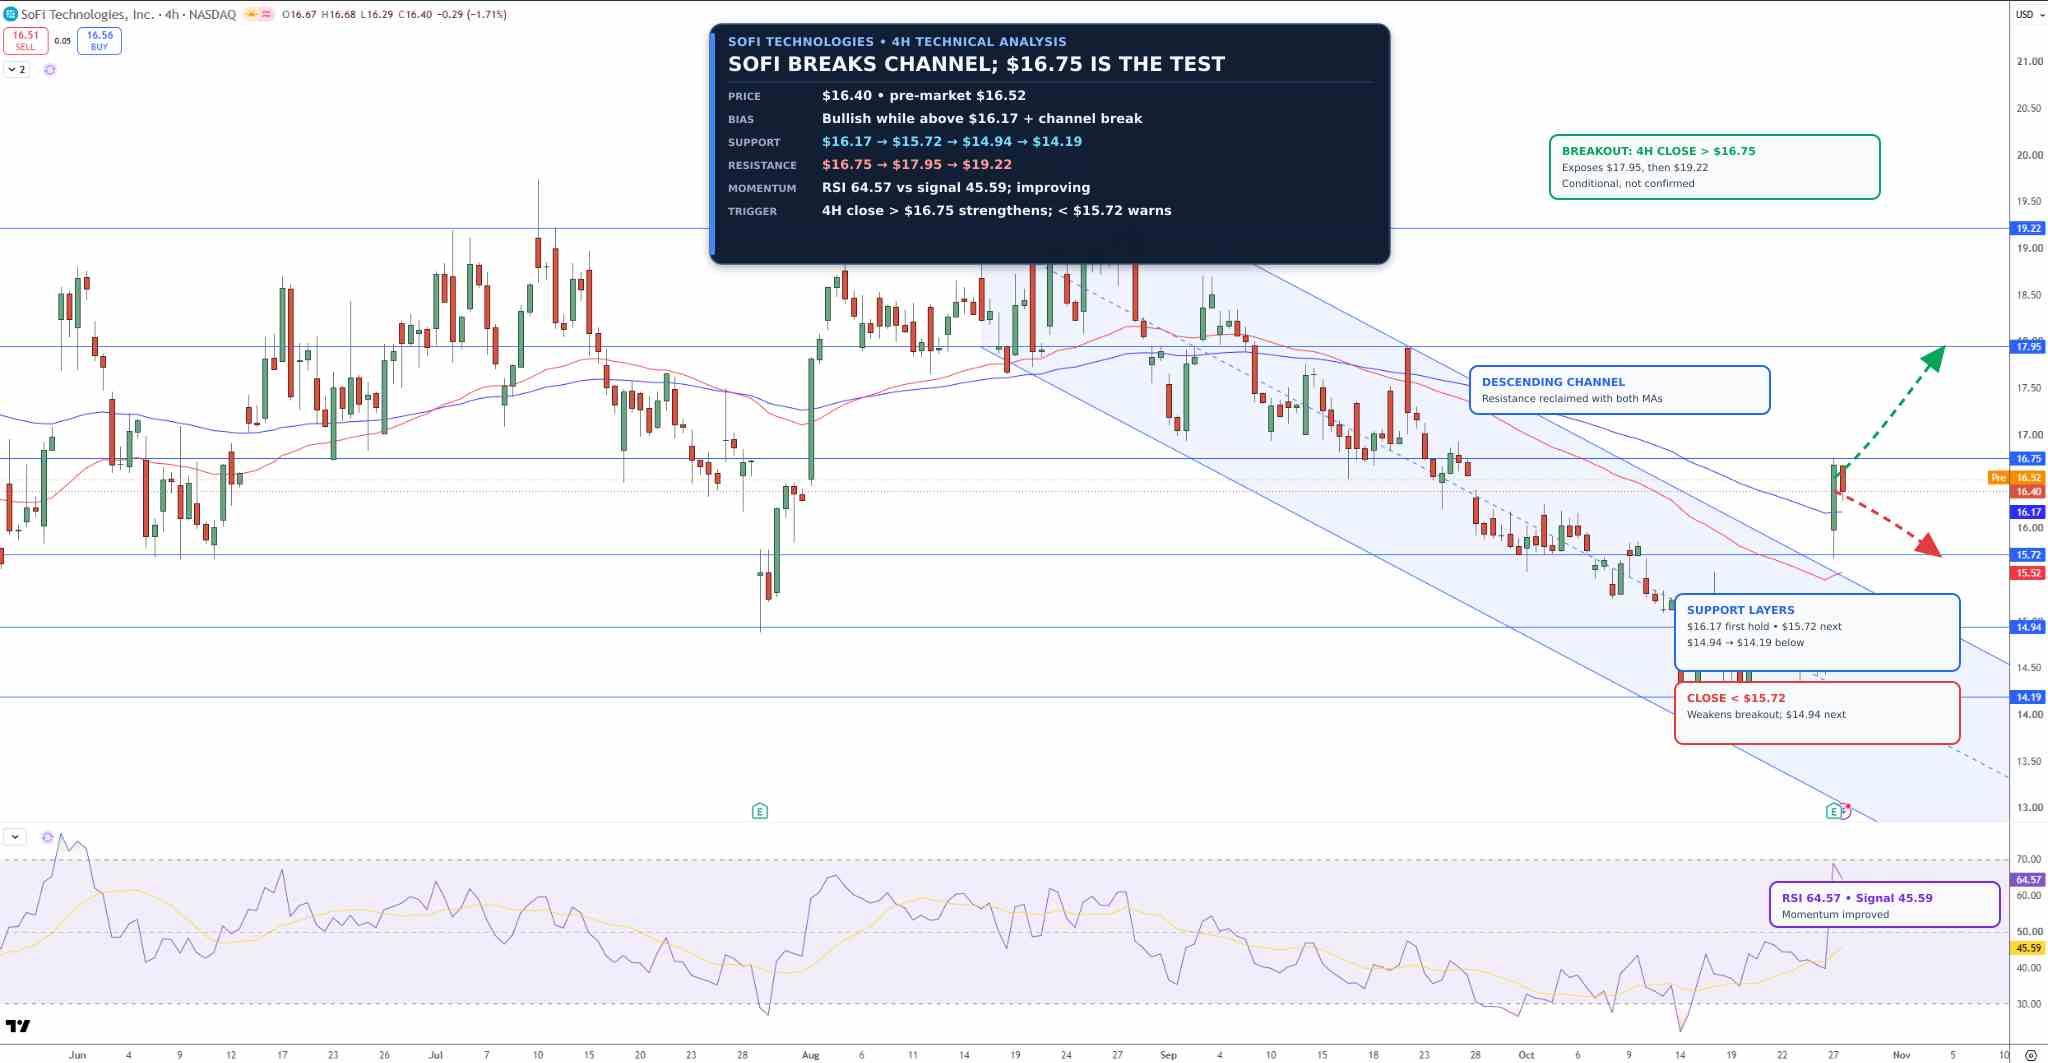
Task: Click the 21.00 tick on the price scale
Action: pyautogui.click(x=2029, y=62)
